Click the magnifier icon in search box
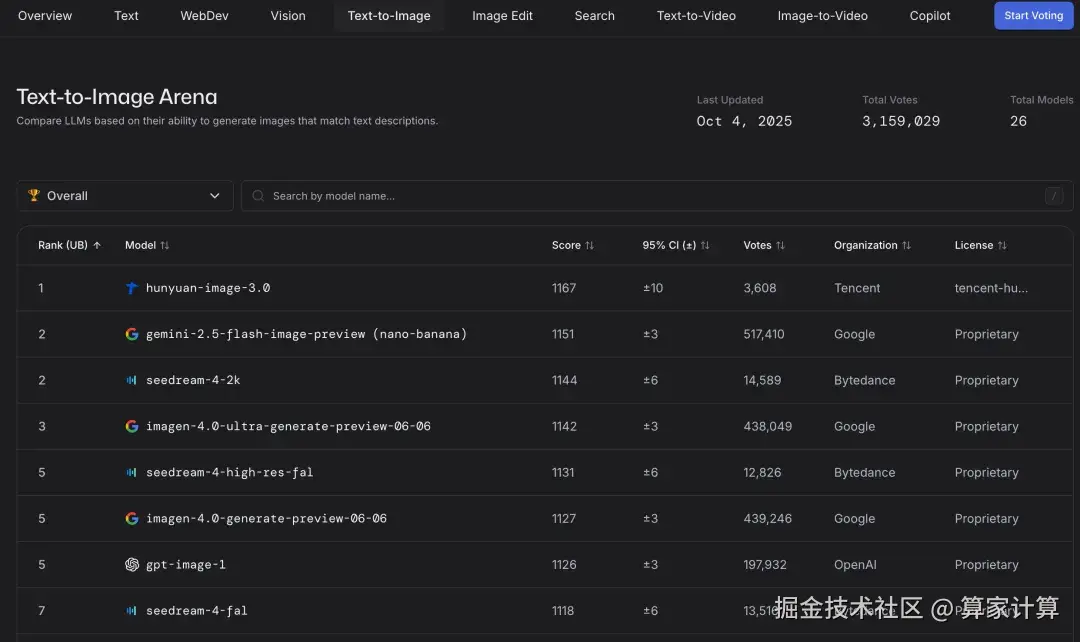This screenshot has width=1080, height=642. [x=258, y=196]
